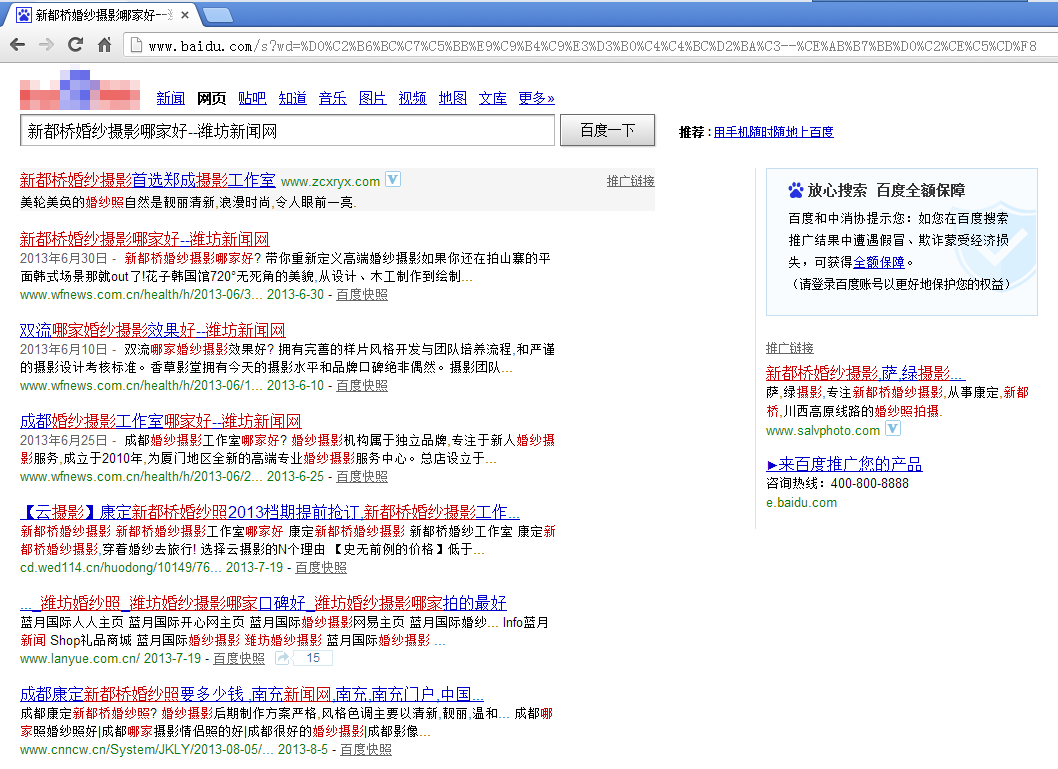The image size is (1058, 769).
Task: Open 百度快照 for the cd.wed114.cn result
Action: click(320, 567)
